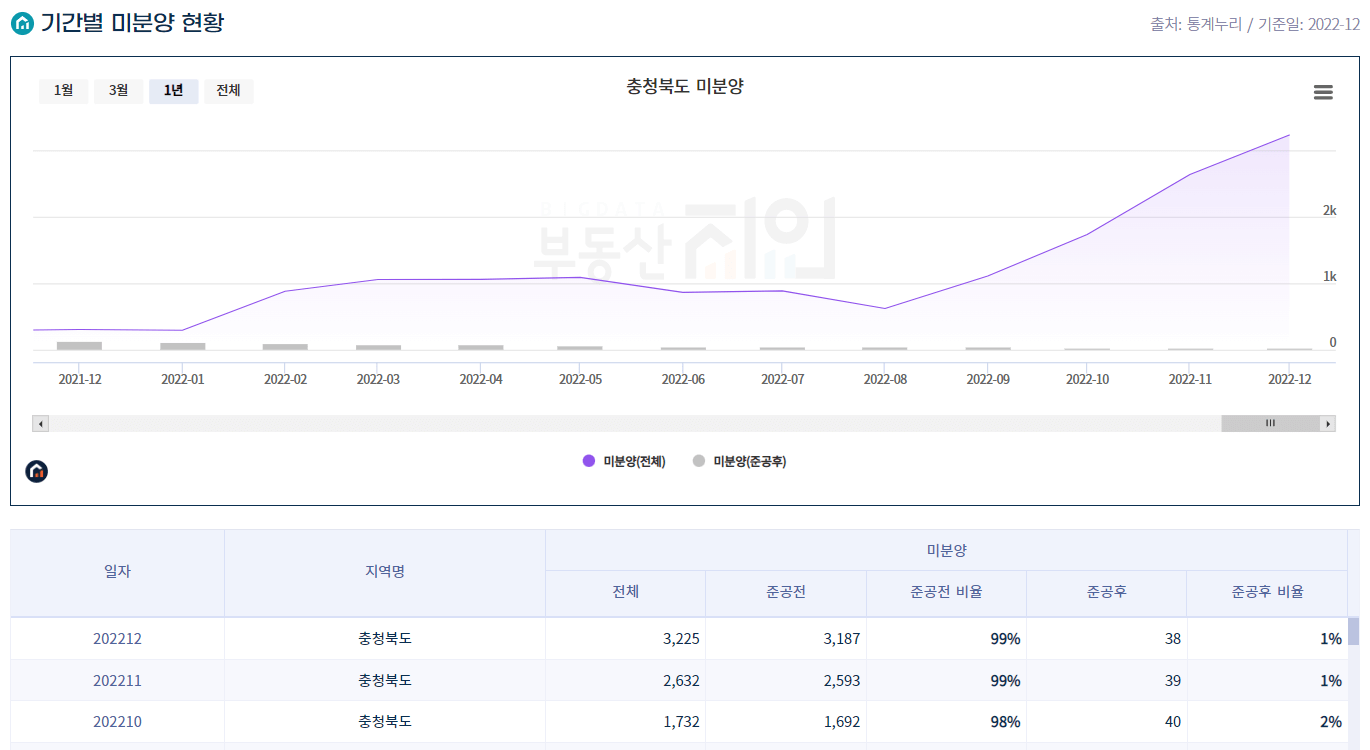Toggle the 미분양(전체) legend series
The image size is (1370, 750).
coord(624,461)
